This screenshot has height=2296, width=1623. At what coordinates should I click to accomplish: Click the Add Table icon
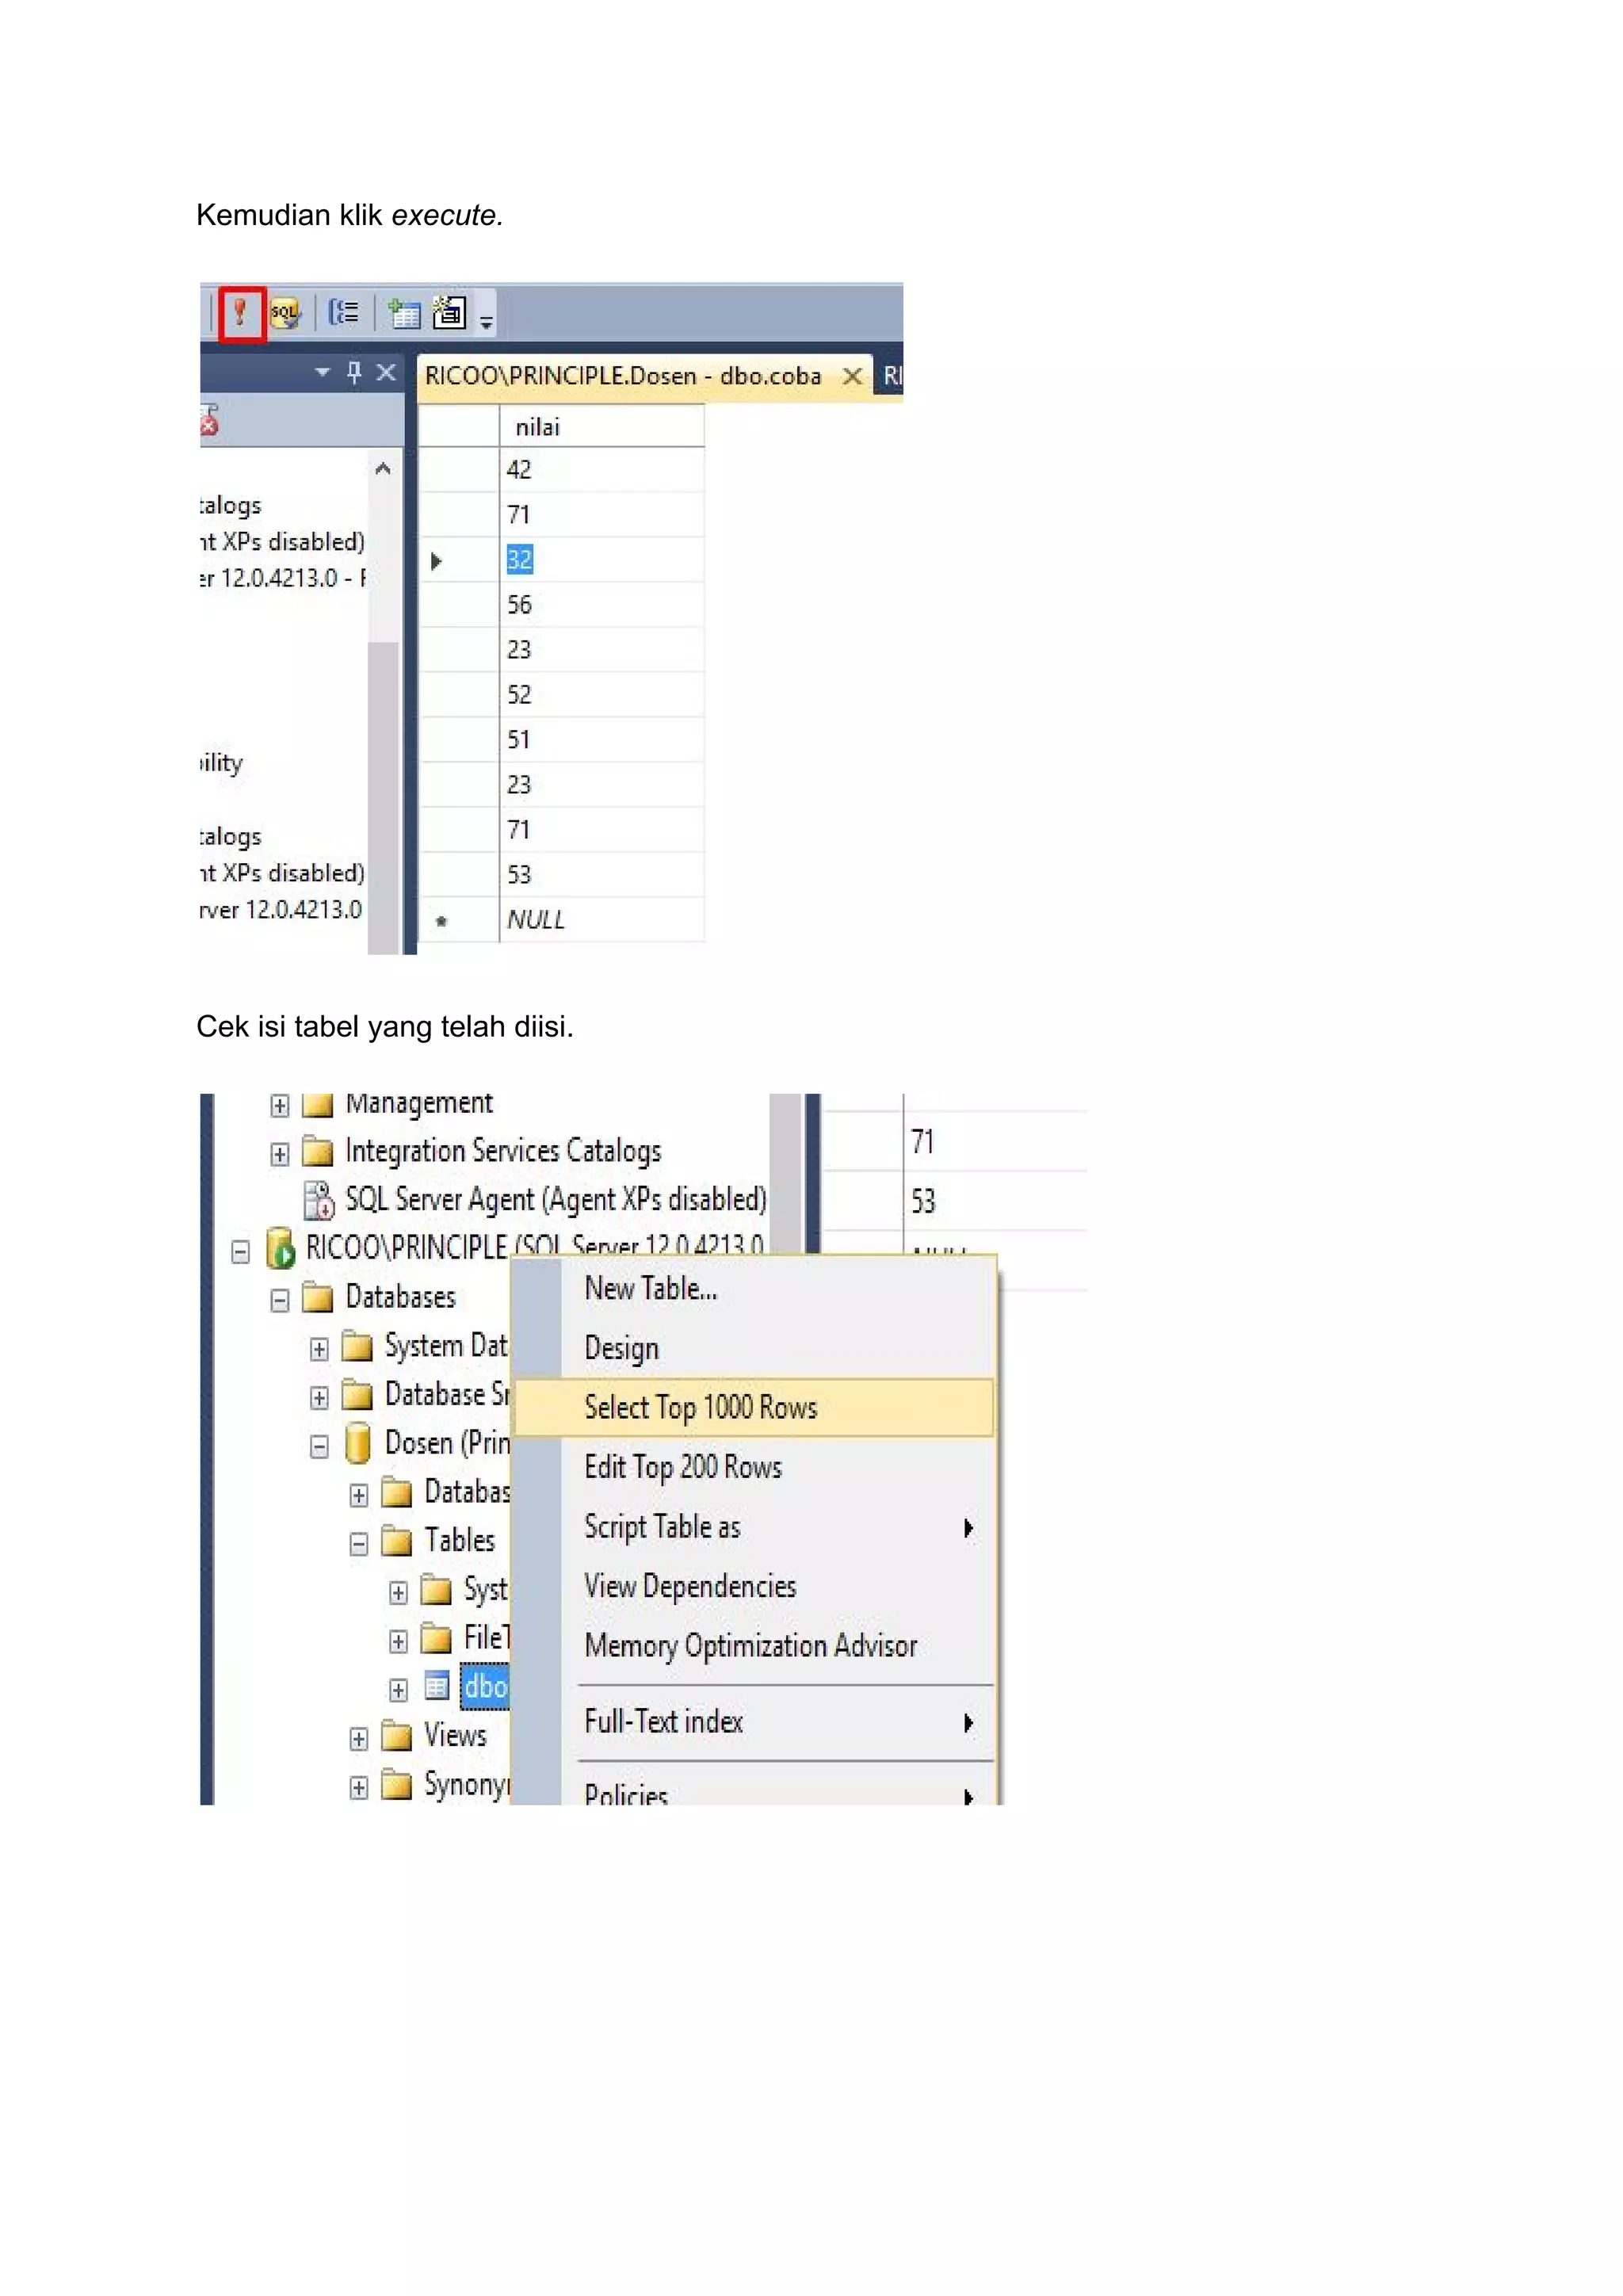click(404, 314)
